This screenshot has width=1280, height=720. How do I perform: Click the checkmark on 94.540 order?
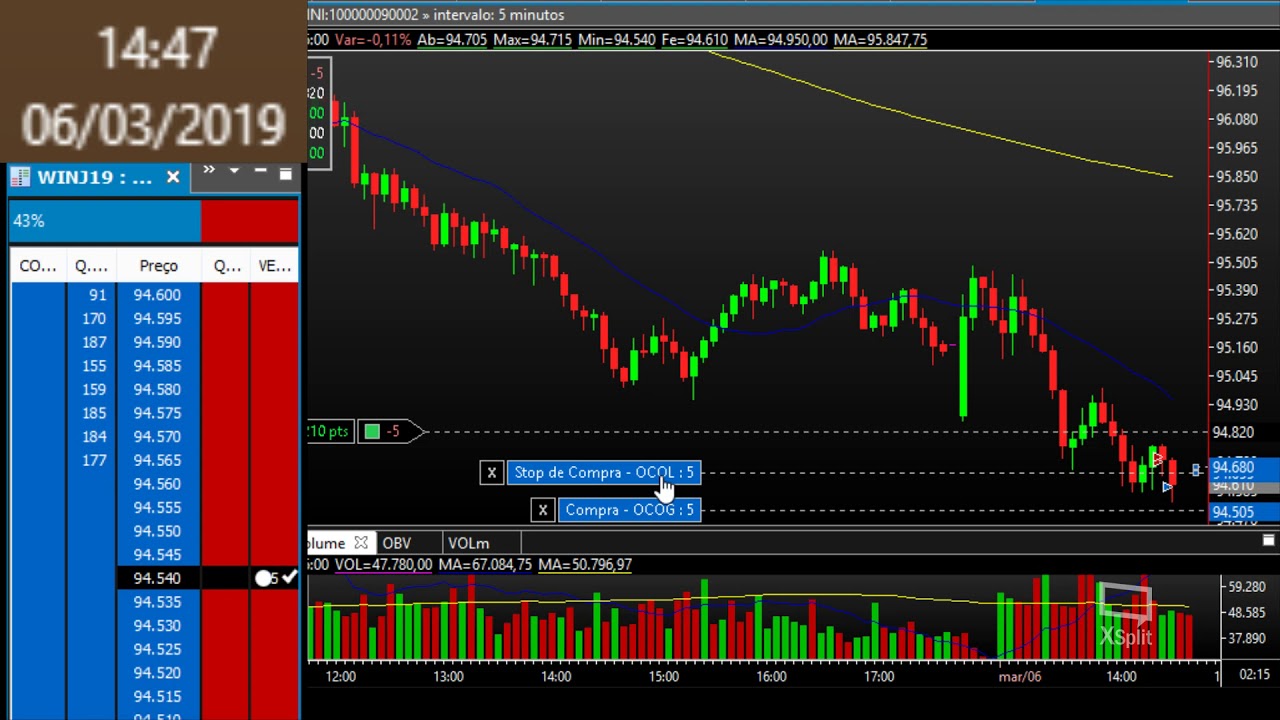click(x=289, y=577)
